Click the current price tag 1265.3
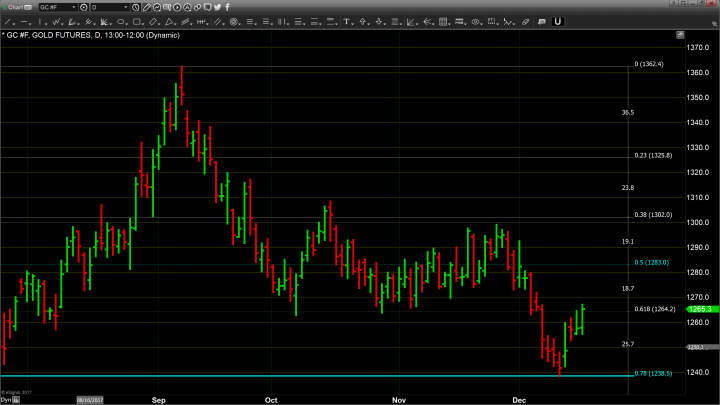The height and width of the screenshot is (405, 720). [702, 309]
